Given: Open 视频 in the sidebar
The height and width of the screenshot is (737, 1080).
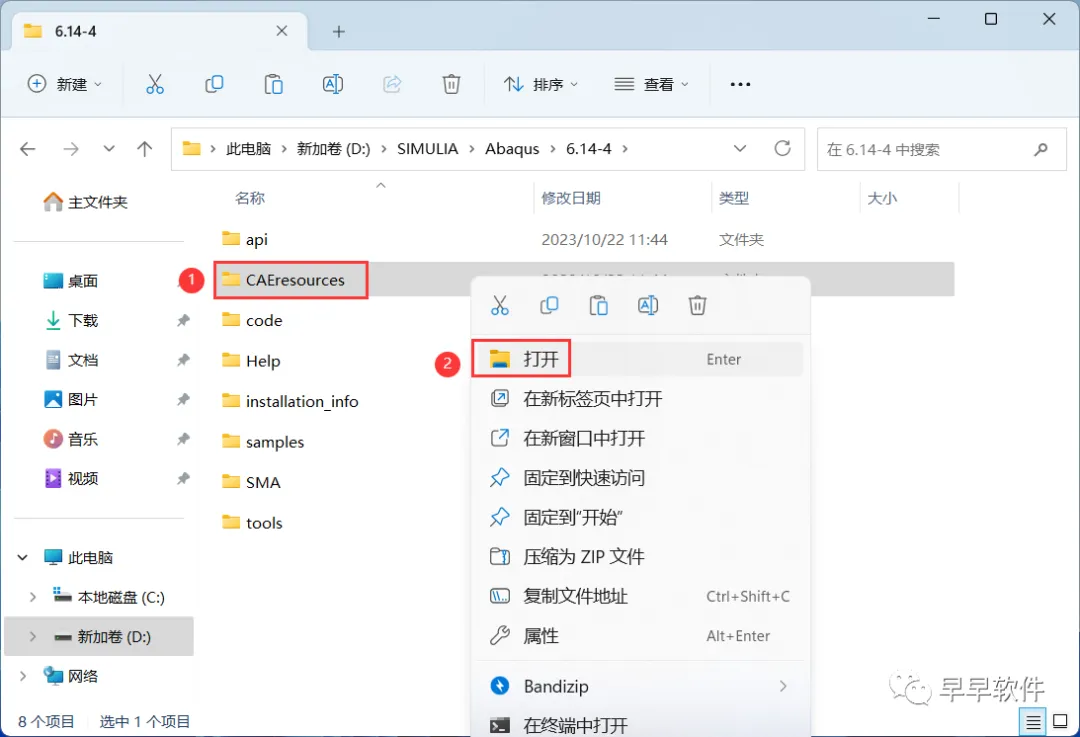Looking at the screenshot, I should tap(71, 478).
